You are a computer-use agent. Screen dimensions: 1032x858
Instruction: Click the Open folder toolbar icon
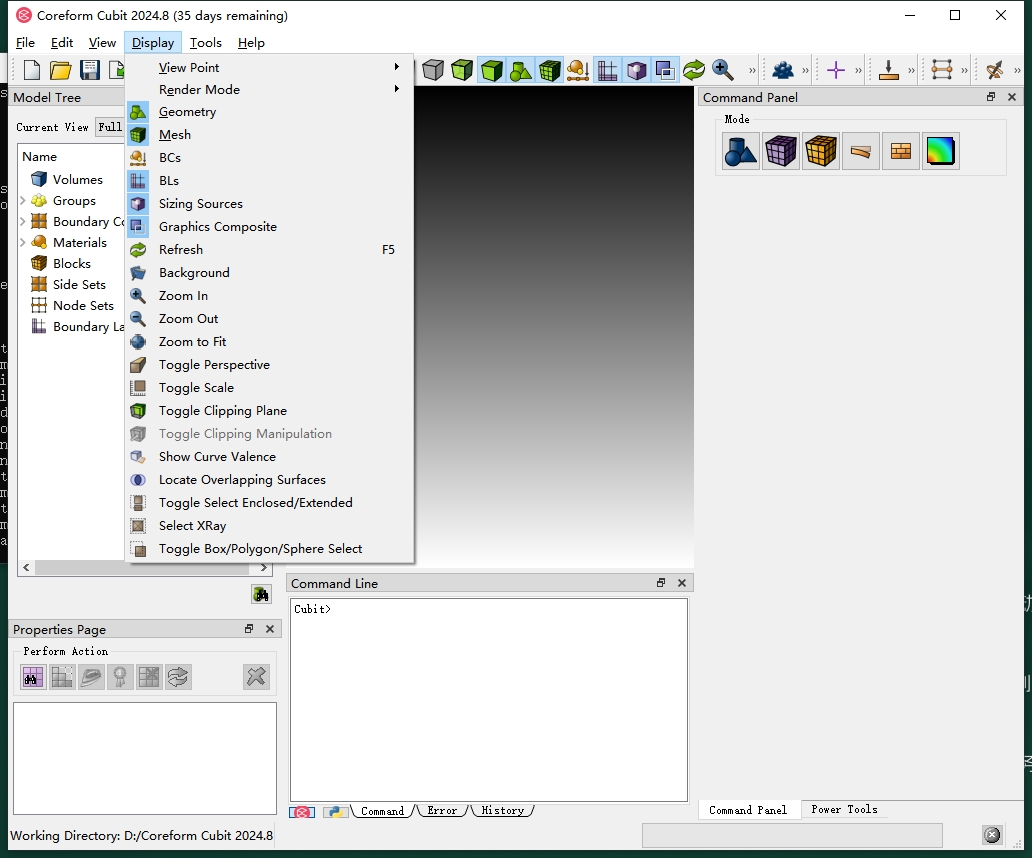[61, 70]
